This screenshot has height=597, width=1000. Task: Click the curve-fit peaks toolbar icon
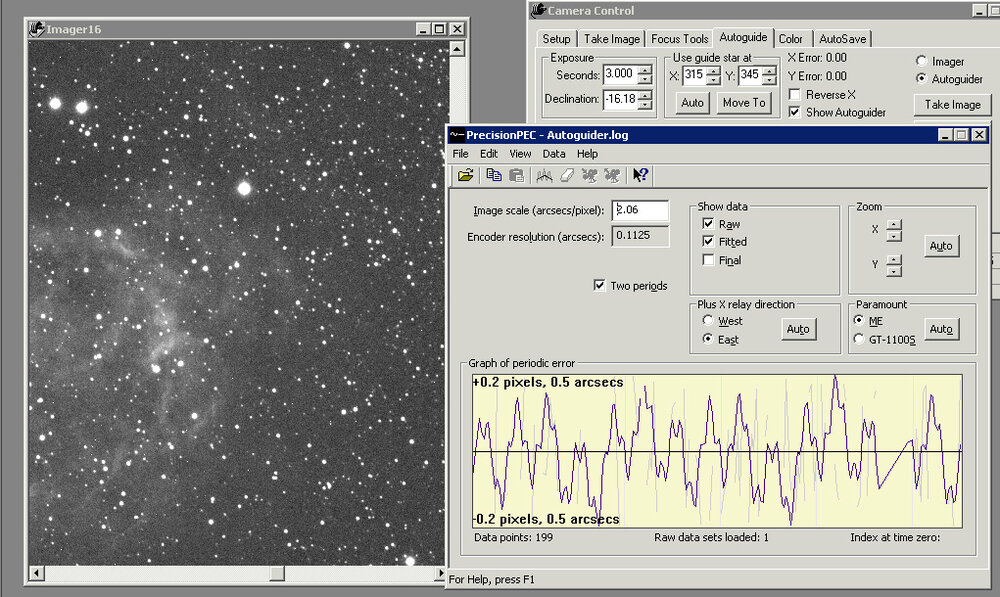pyautogui.click(x=544, y=176)
